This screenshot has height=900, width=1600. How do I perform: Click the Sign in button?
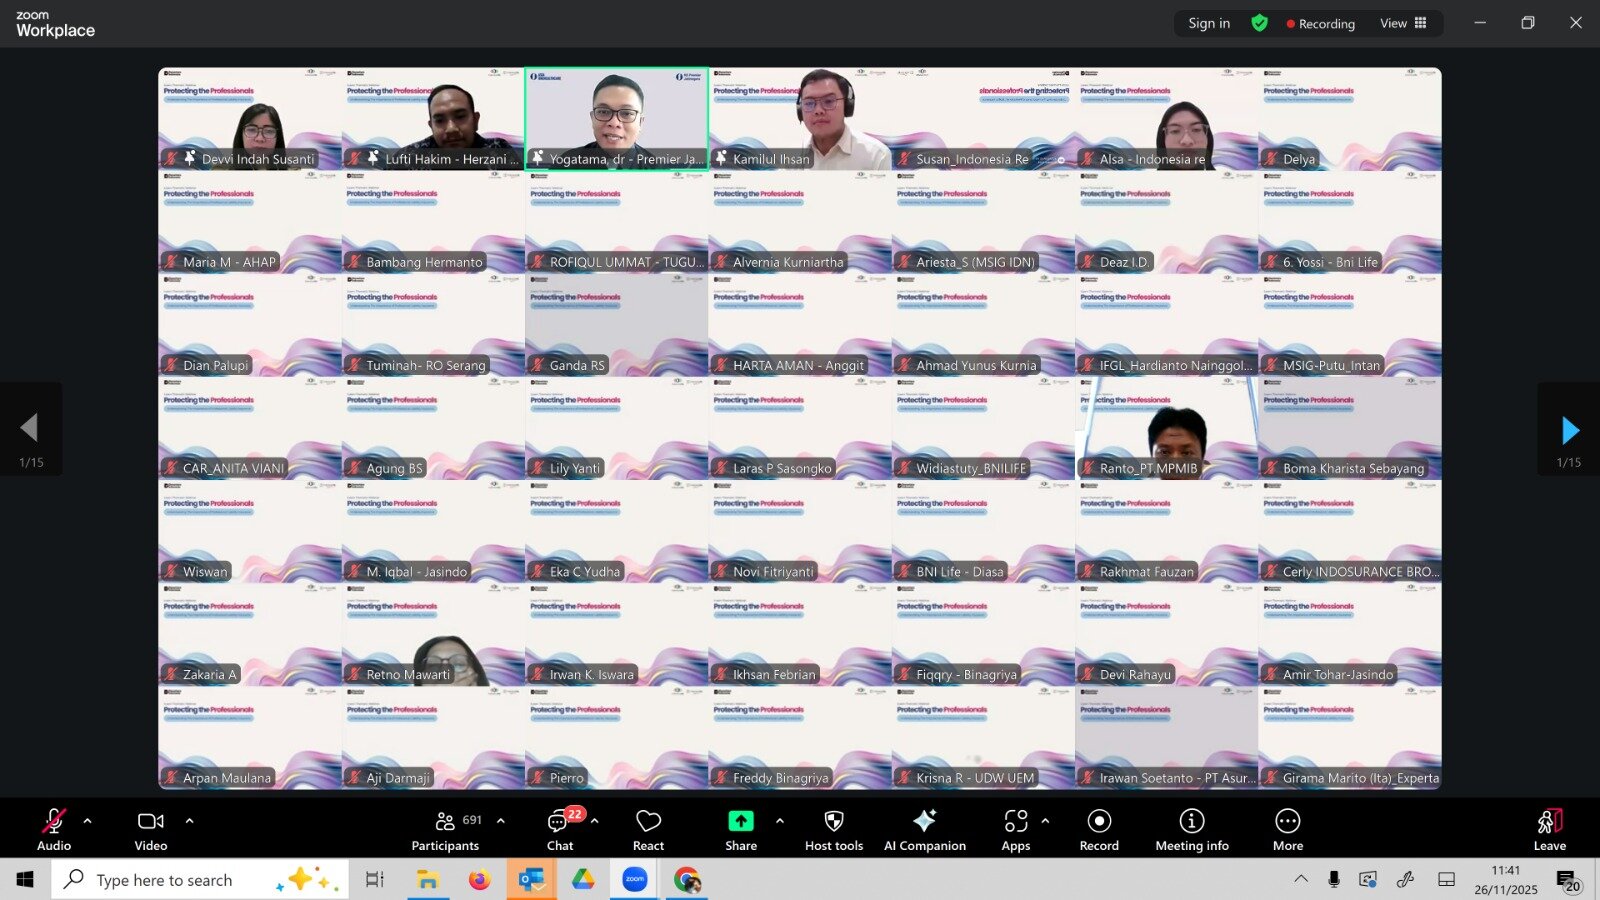(x=1209, y=23)
